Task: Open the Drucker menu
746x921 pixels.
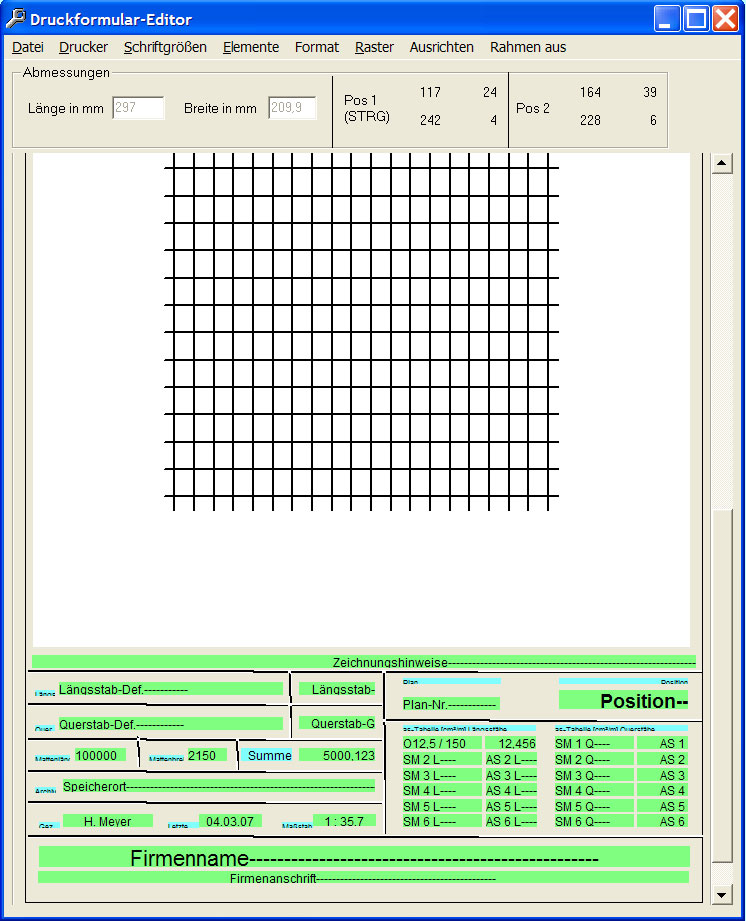Action: 83,47
